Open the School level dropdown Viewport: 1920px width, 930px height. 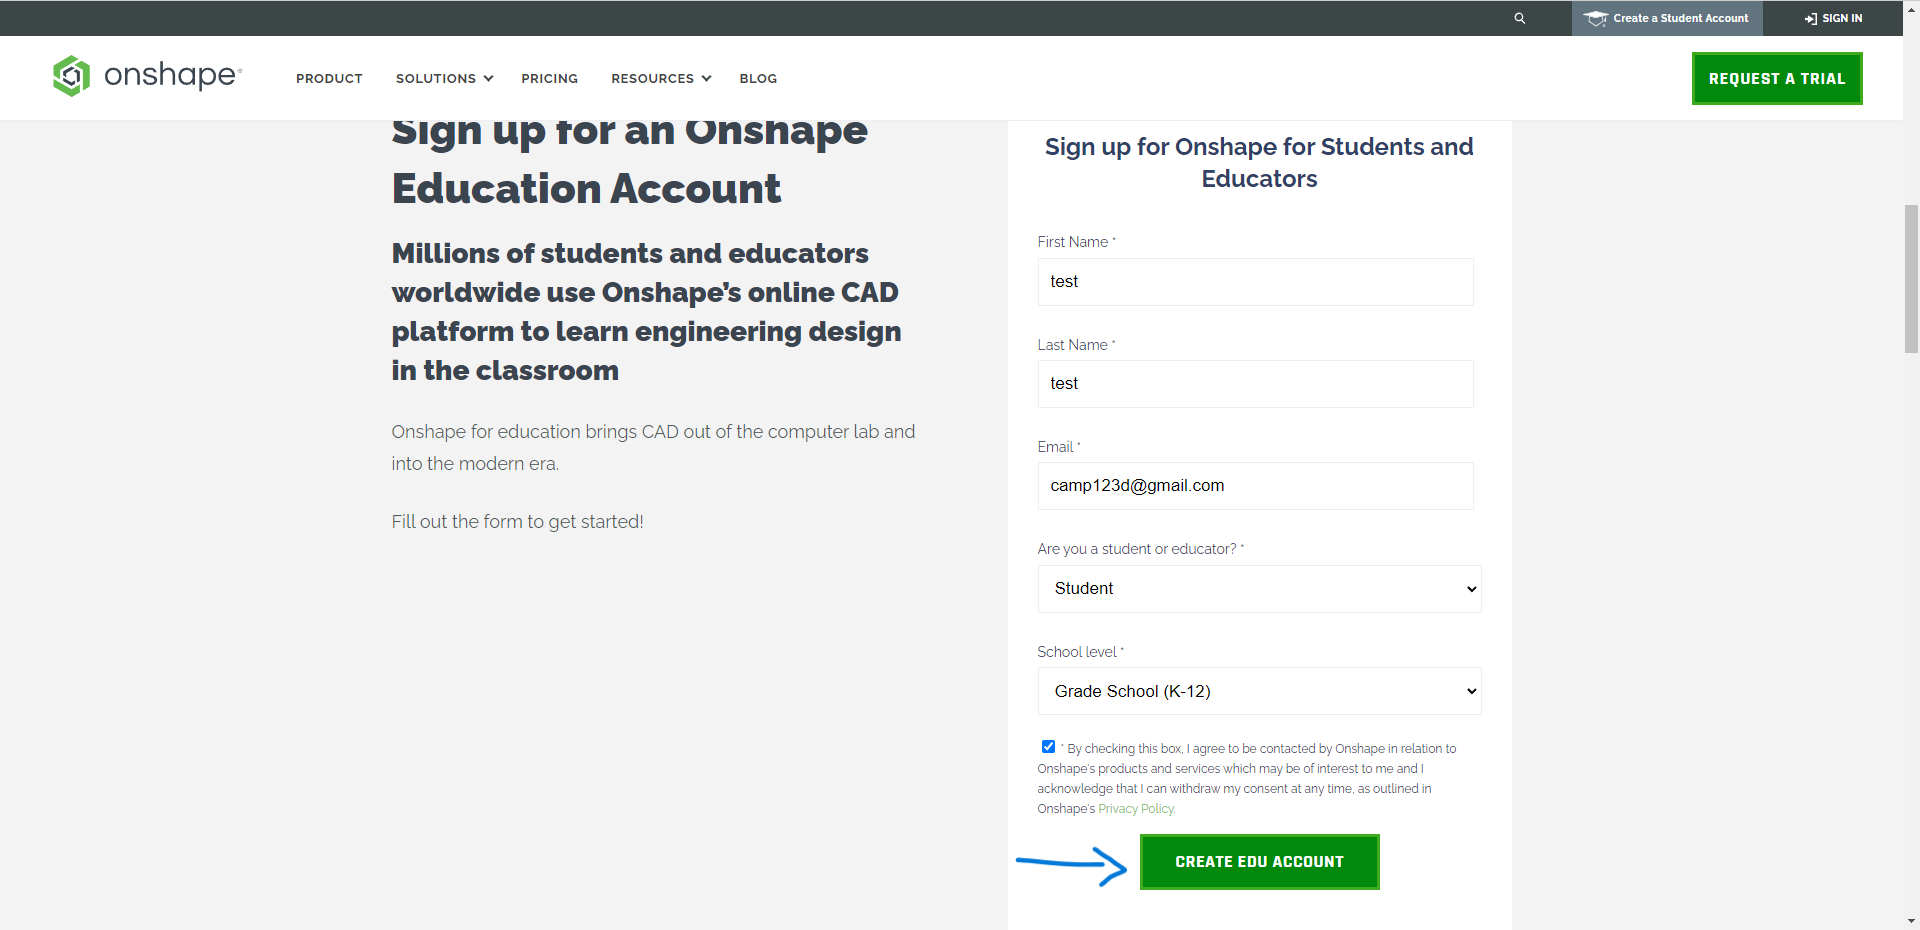coord(1258,691)
